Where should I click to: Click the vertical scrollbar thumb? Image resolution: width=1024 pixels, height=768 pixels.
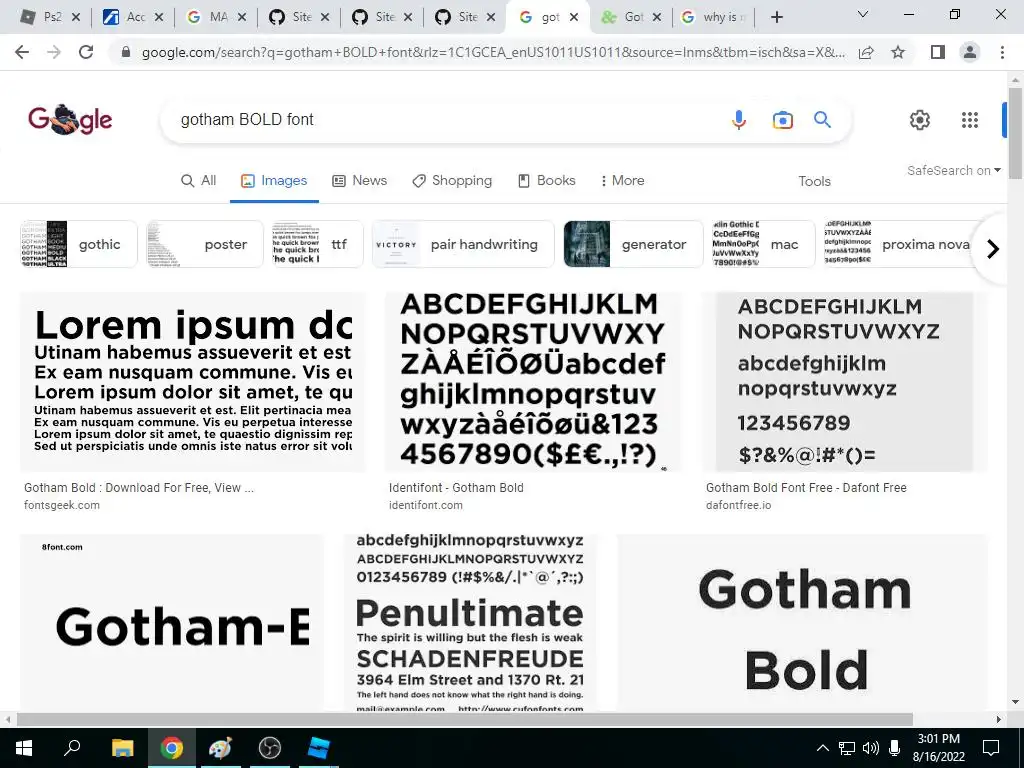pos(1015,133)
